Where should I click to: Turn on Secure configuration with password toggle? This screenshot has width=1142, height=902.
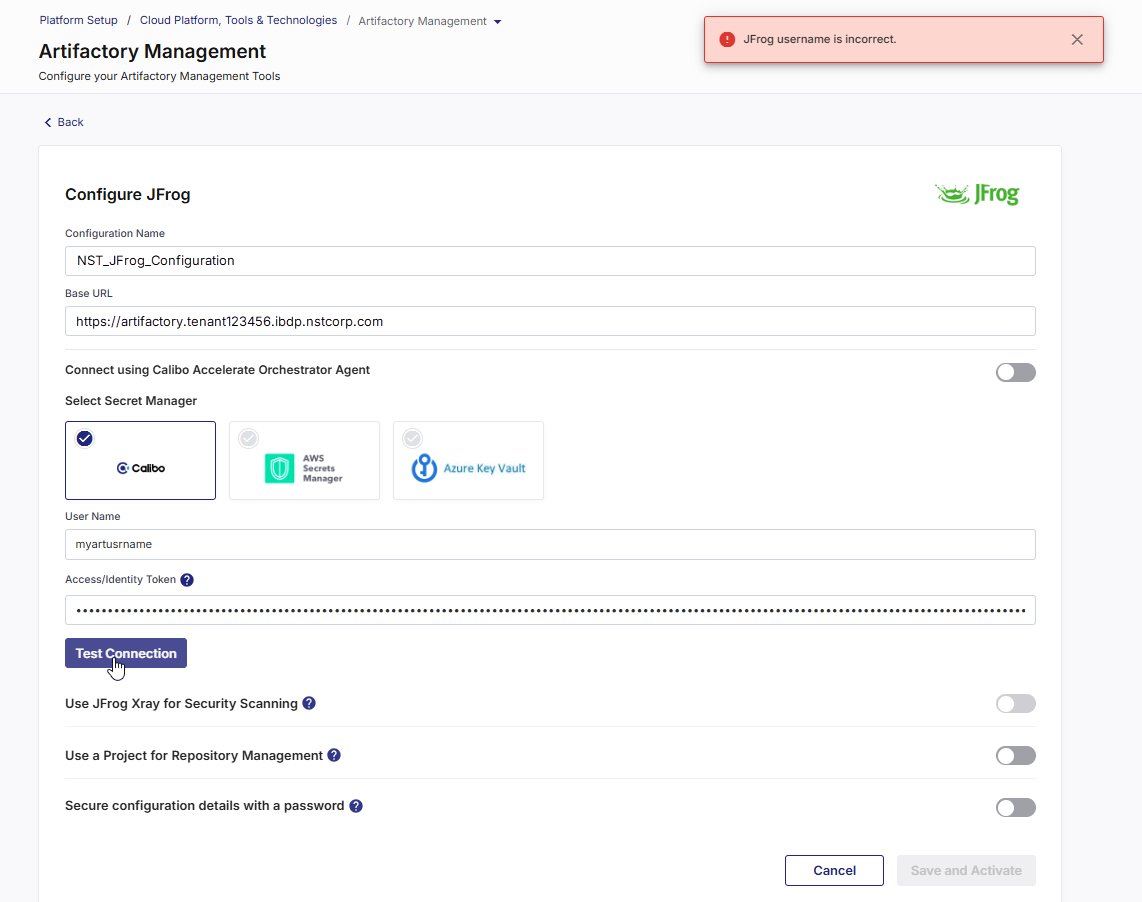pyautogui.click(x=1015, y=807)
